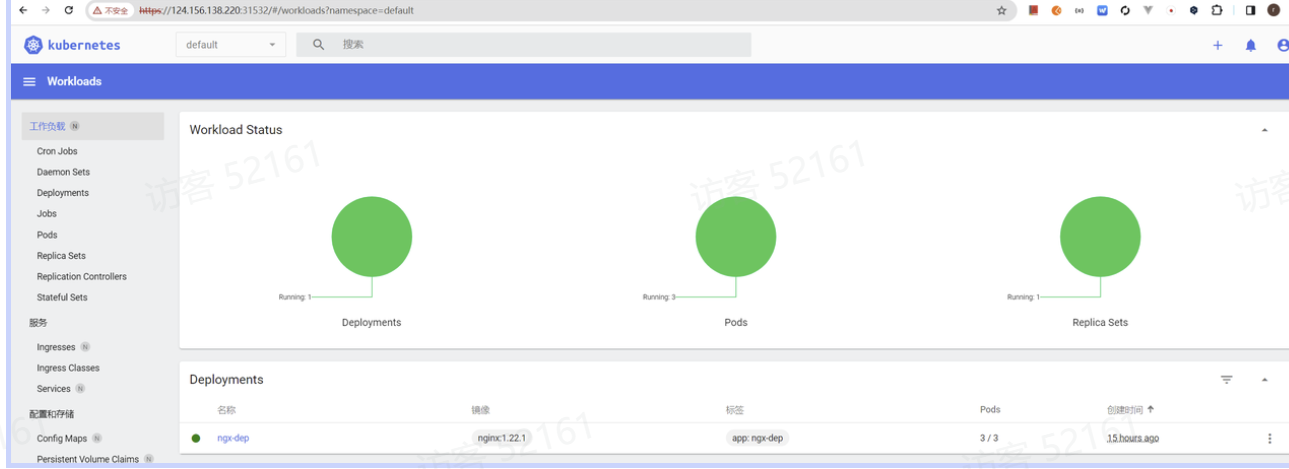The height and width of the screenshot is (469, 1289).
Task: Click the green Pods status circle
Action: point(735,237)
